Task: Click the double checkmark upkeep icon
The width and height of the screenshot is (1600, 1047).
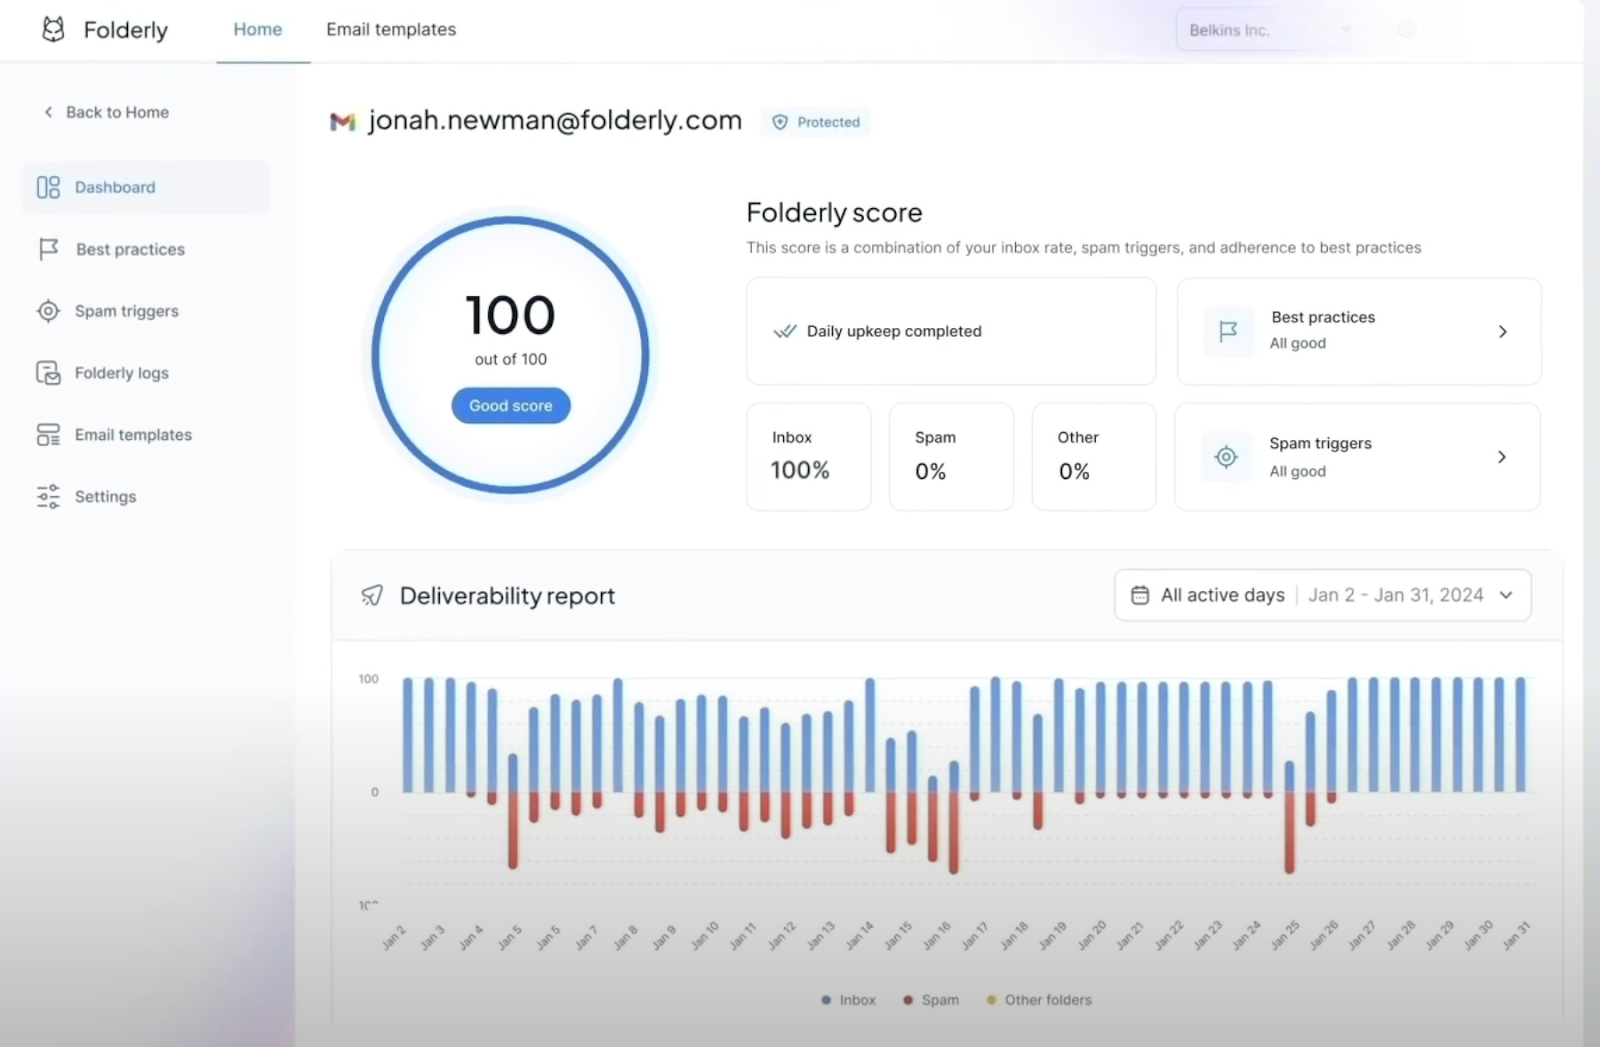Action: tap(785, 331)
